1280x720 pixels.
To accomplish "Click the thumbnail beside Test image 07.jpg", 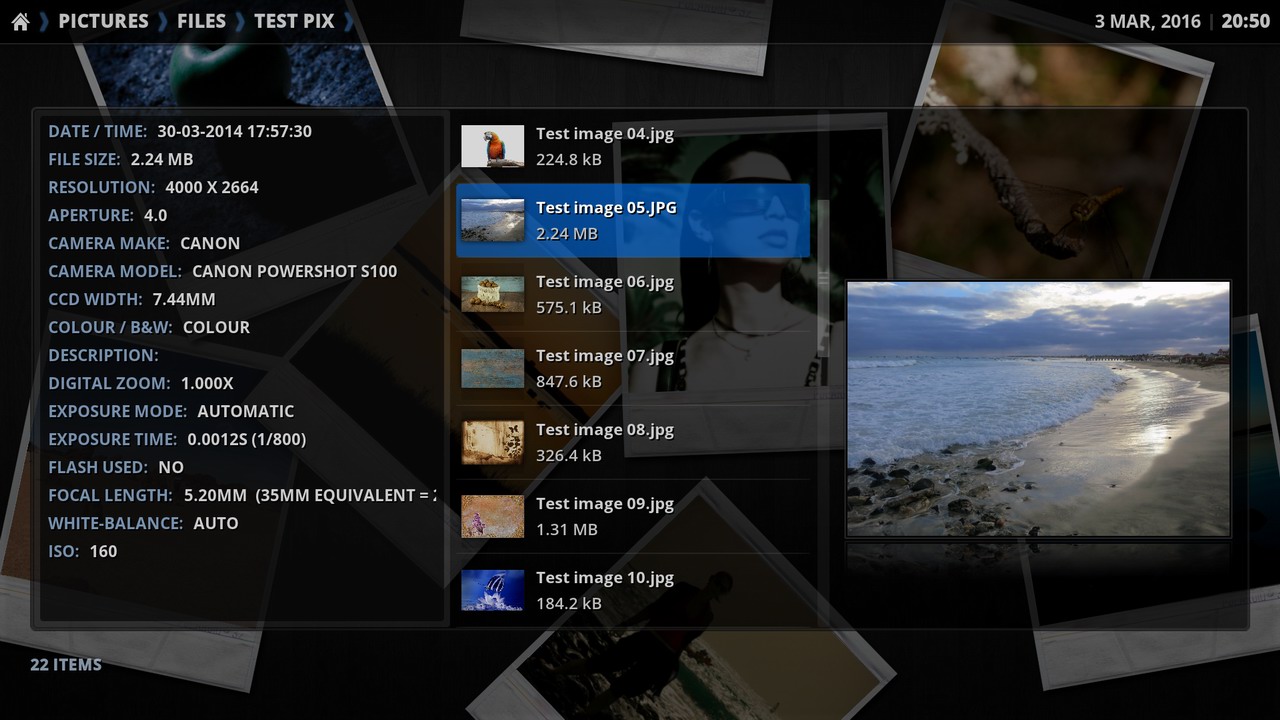I will pyautogui.click(x=492, y=368).
